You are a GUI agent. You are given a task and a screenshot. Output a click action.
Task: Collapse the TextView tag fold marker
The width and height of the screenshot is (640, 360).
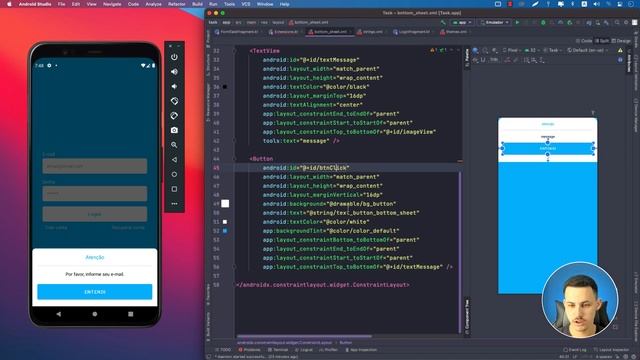pyautogui.click(x=235, y=51)
